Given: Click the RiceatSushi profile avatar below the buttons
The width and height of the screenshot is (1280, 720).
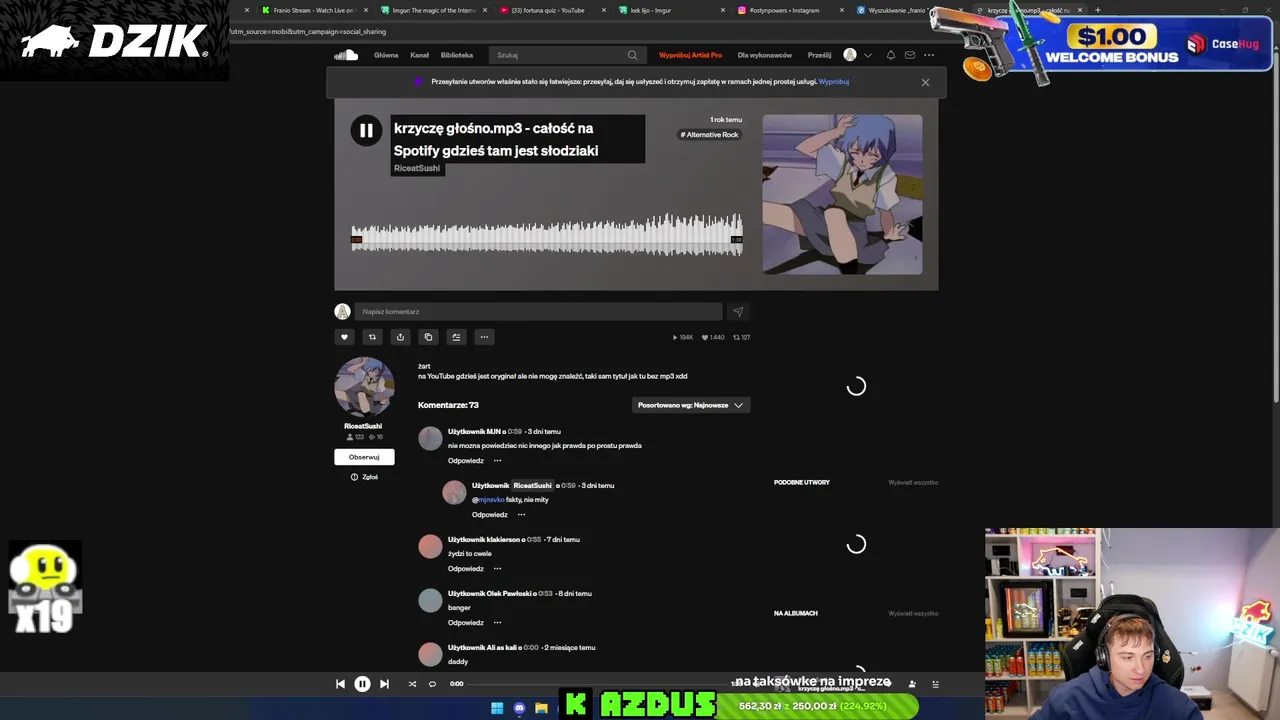Looking at the screenshot, I should [x=364, y=387].
